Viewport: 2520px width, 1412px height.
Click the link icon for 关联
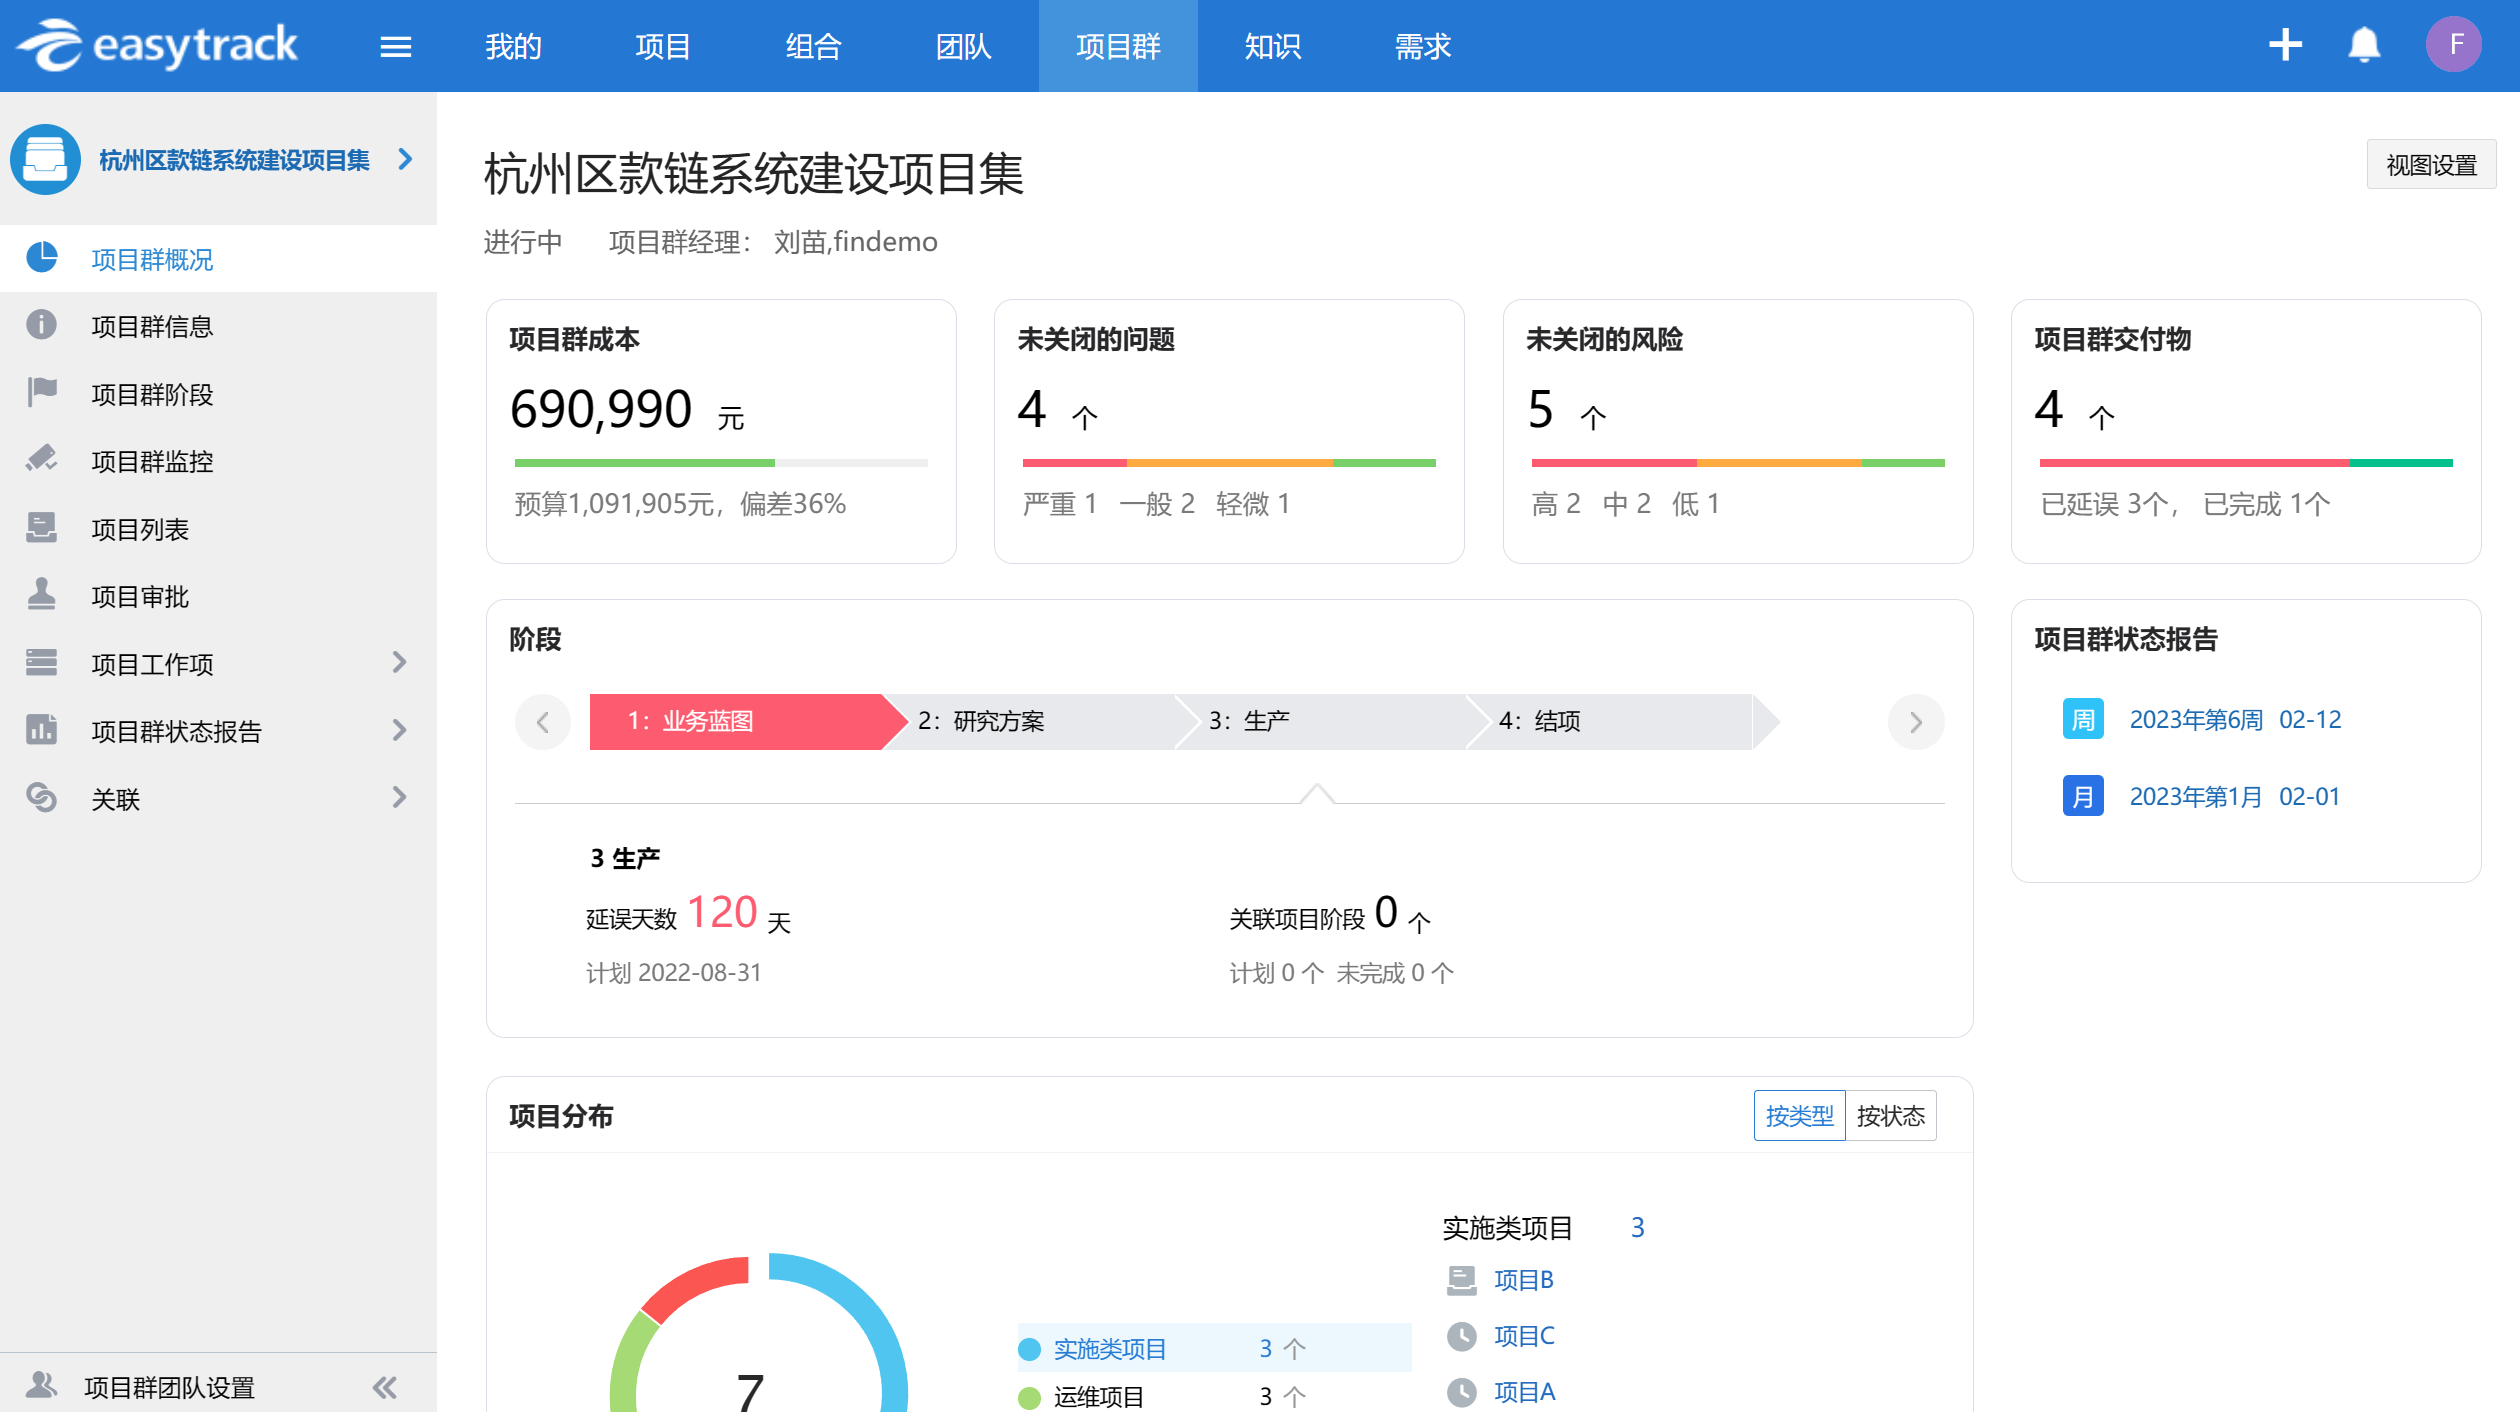coord(41,797)
